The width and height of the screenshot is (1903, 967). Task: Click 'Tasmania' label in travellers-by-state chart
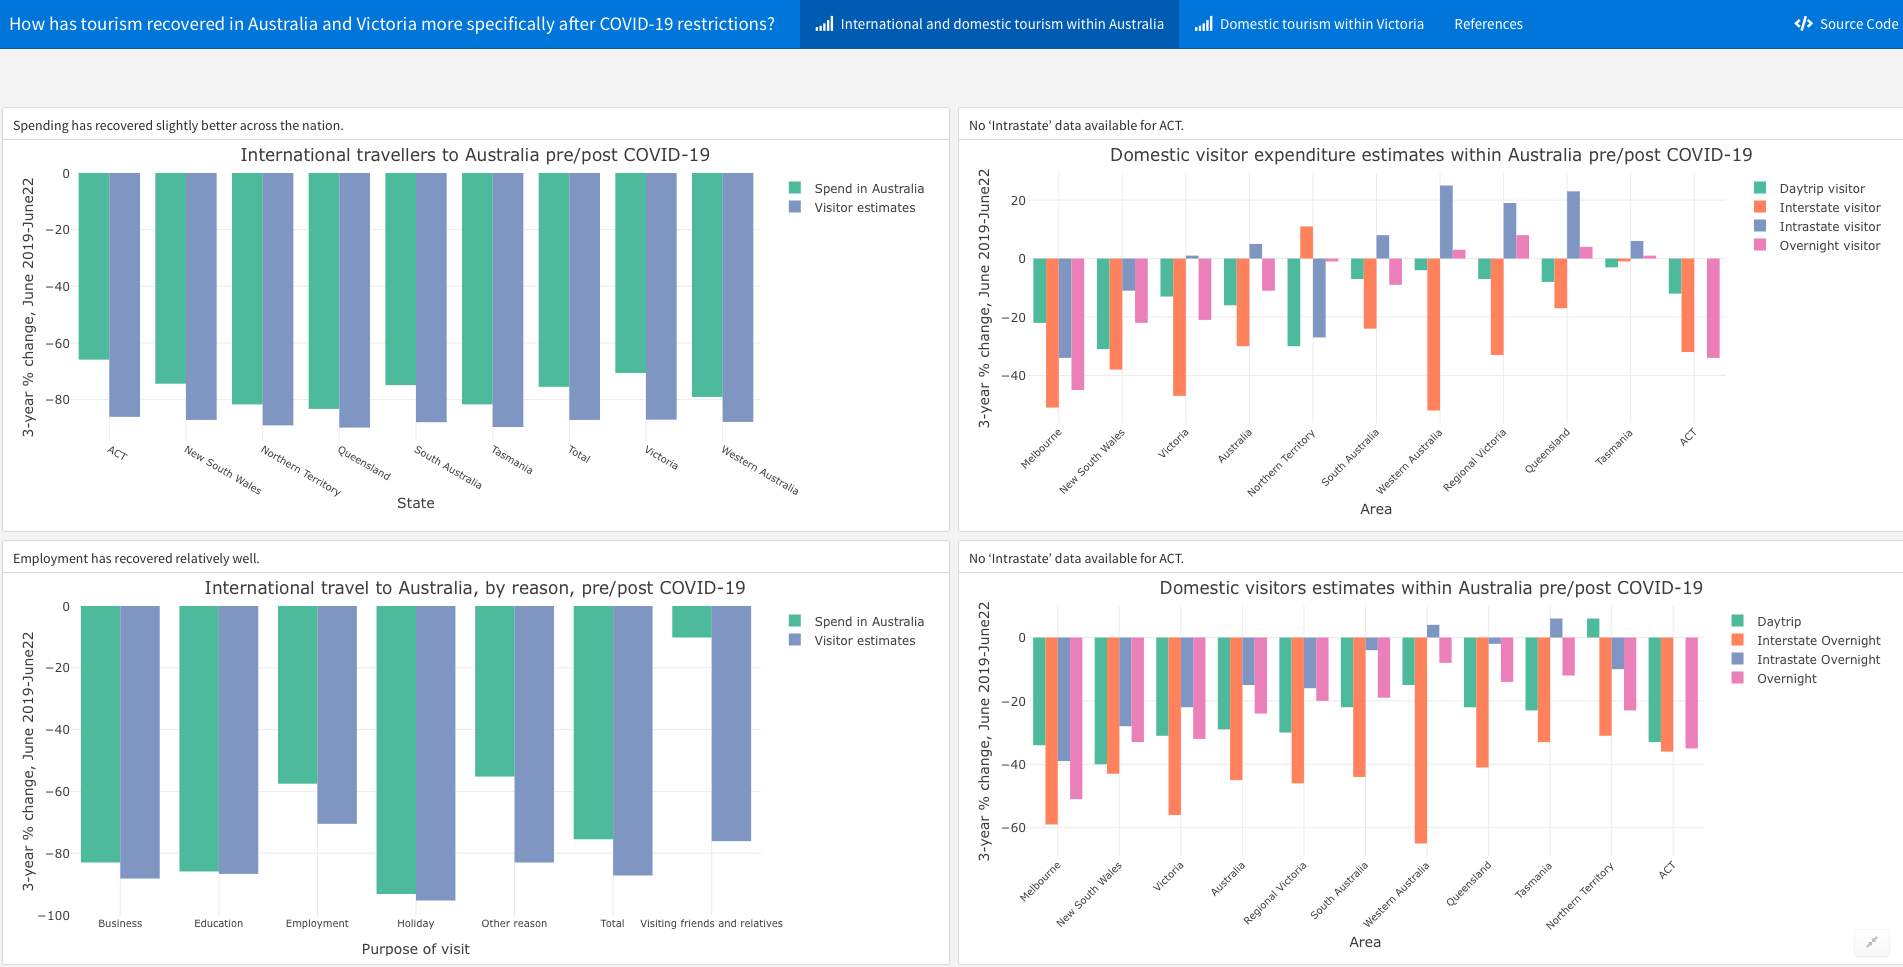512,460
